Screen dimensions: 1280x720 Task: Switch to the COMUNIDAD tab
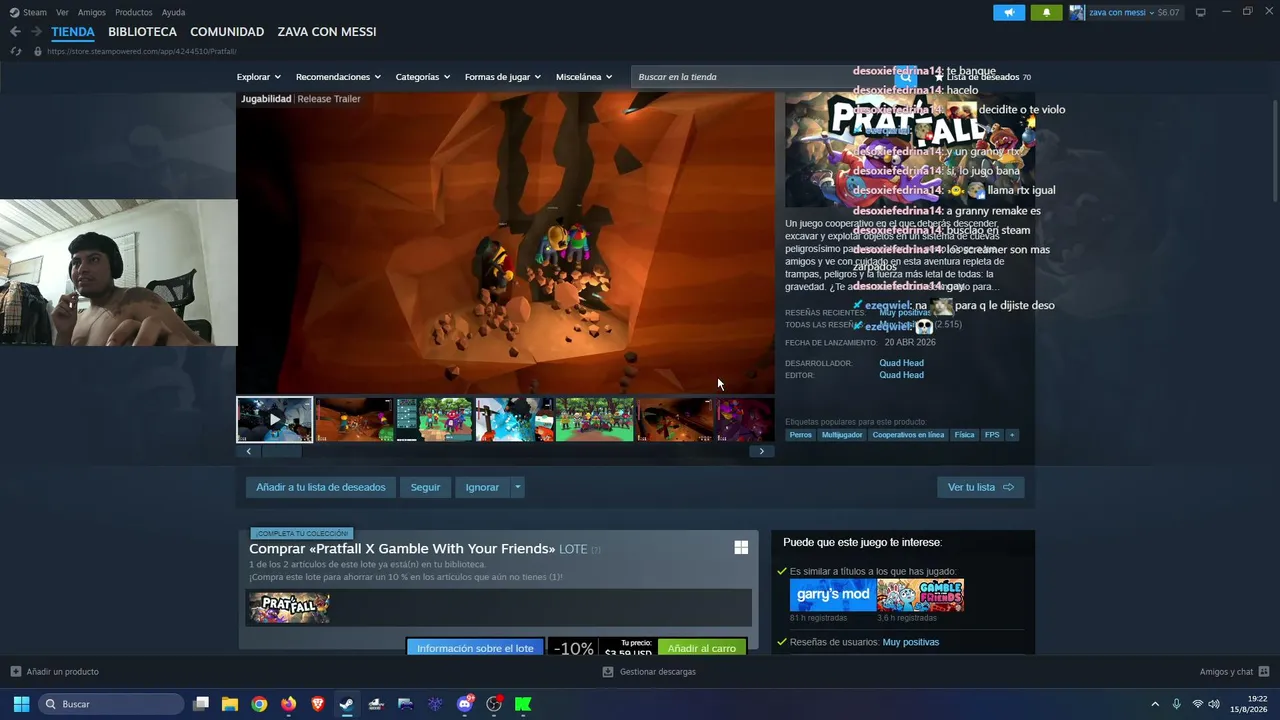(227, 32)
